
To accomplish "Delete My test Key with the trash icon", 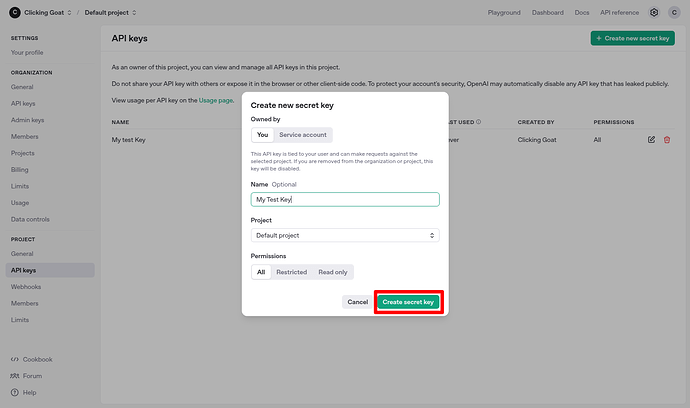I will click(x=667, y=140).
